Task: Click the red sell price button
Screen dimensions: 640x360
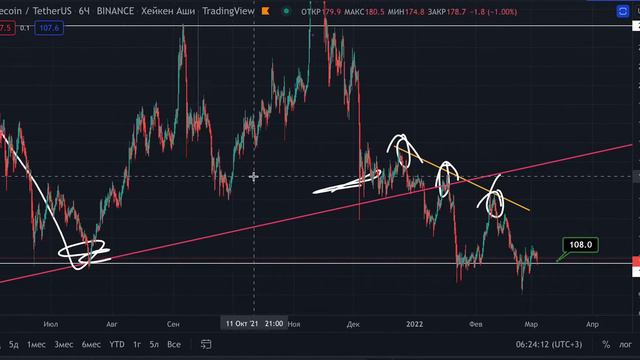Action: click(x=7, y=28)
